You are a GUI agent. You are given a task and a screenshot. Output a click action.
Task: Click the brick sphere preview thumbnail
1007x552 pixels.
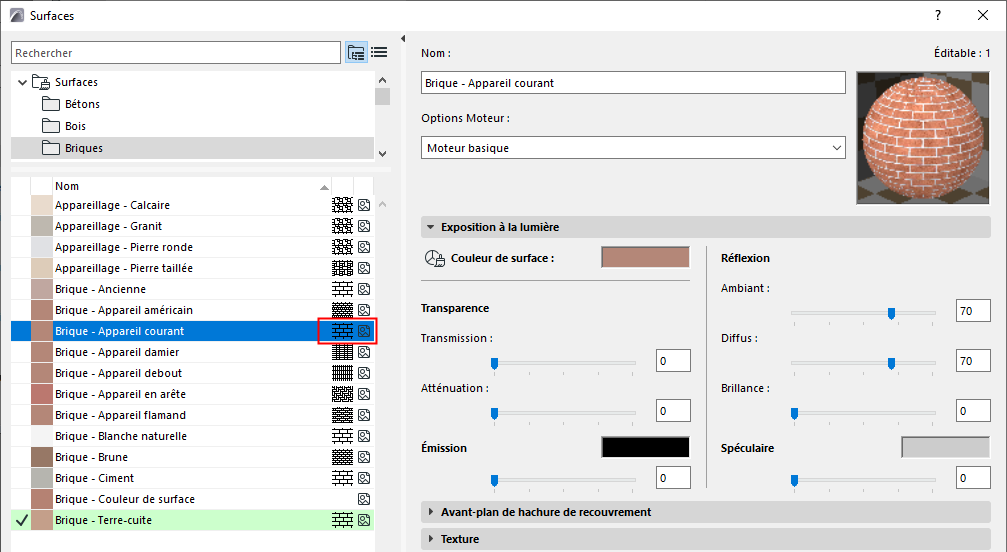pyautogui.click(x=923, y=138)
